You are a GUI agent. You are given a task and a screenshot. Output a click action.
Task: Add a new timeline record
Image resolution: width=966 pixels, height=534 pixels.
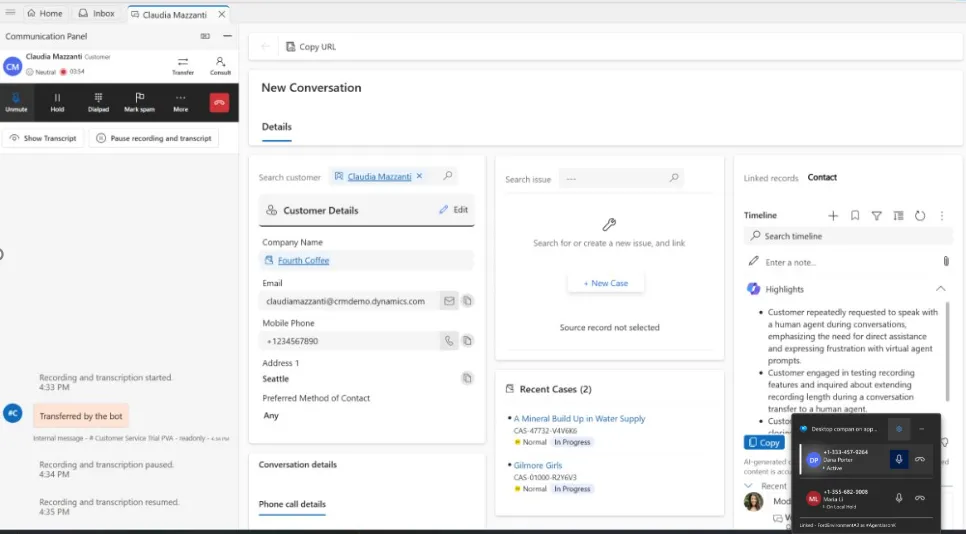pyautogui.click(x=833, y=215)
